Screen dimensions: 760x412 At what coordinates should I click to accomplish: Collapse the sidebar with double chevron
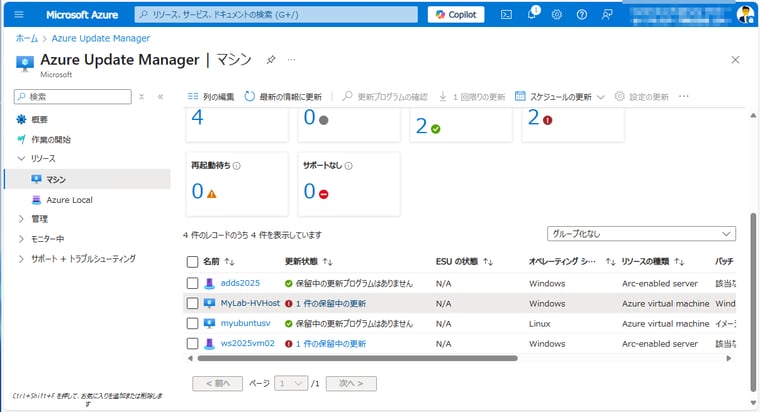160,97
